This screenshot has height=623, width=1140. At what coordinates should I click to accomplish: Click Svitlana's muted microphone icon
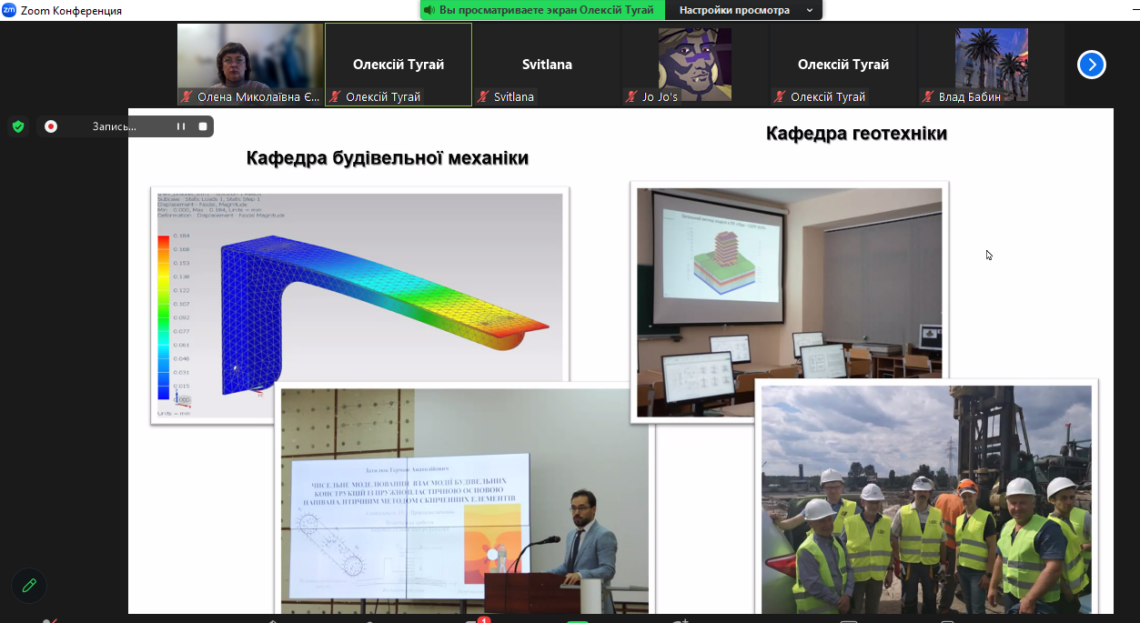pos(484,97)
